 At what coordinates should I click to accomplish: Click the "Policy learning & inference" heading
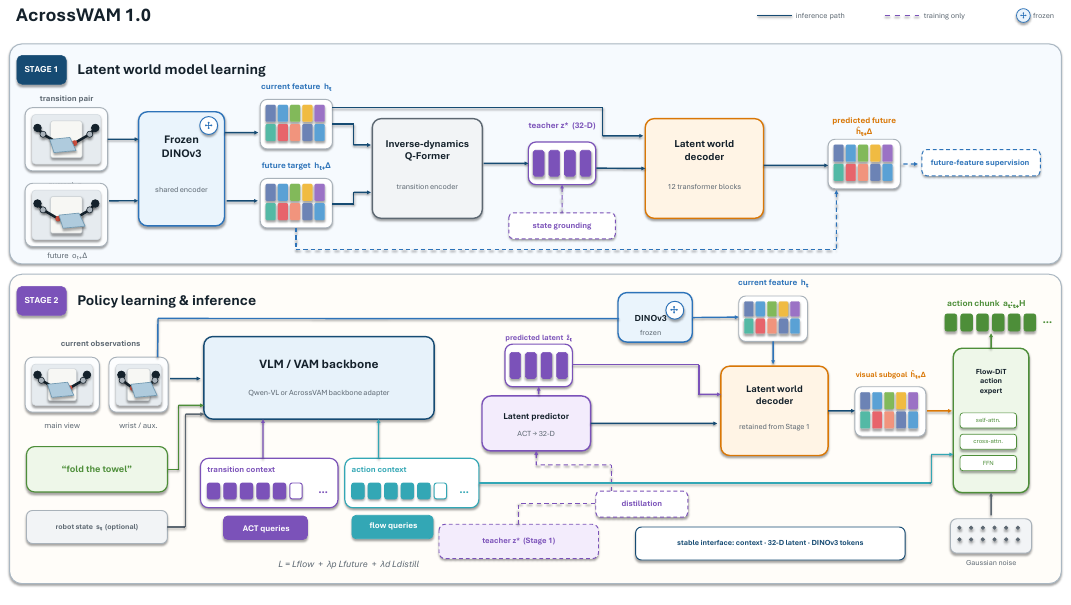[x=167, y=300]
